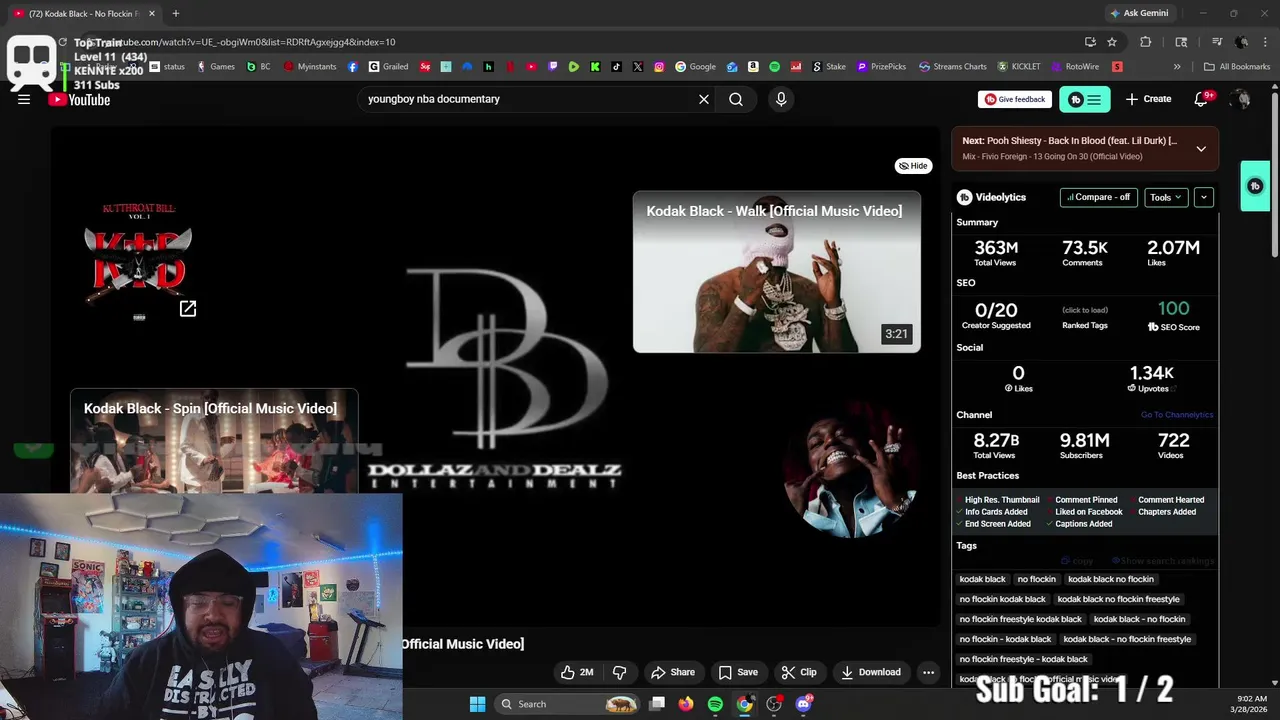Screen dimensions: 1280x720
Task: Click the 'kodak black' tag
Action: point(982,579)
